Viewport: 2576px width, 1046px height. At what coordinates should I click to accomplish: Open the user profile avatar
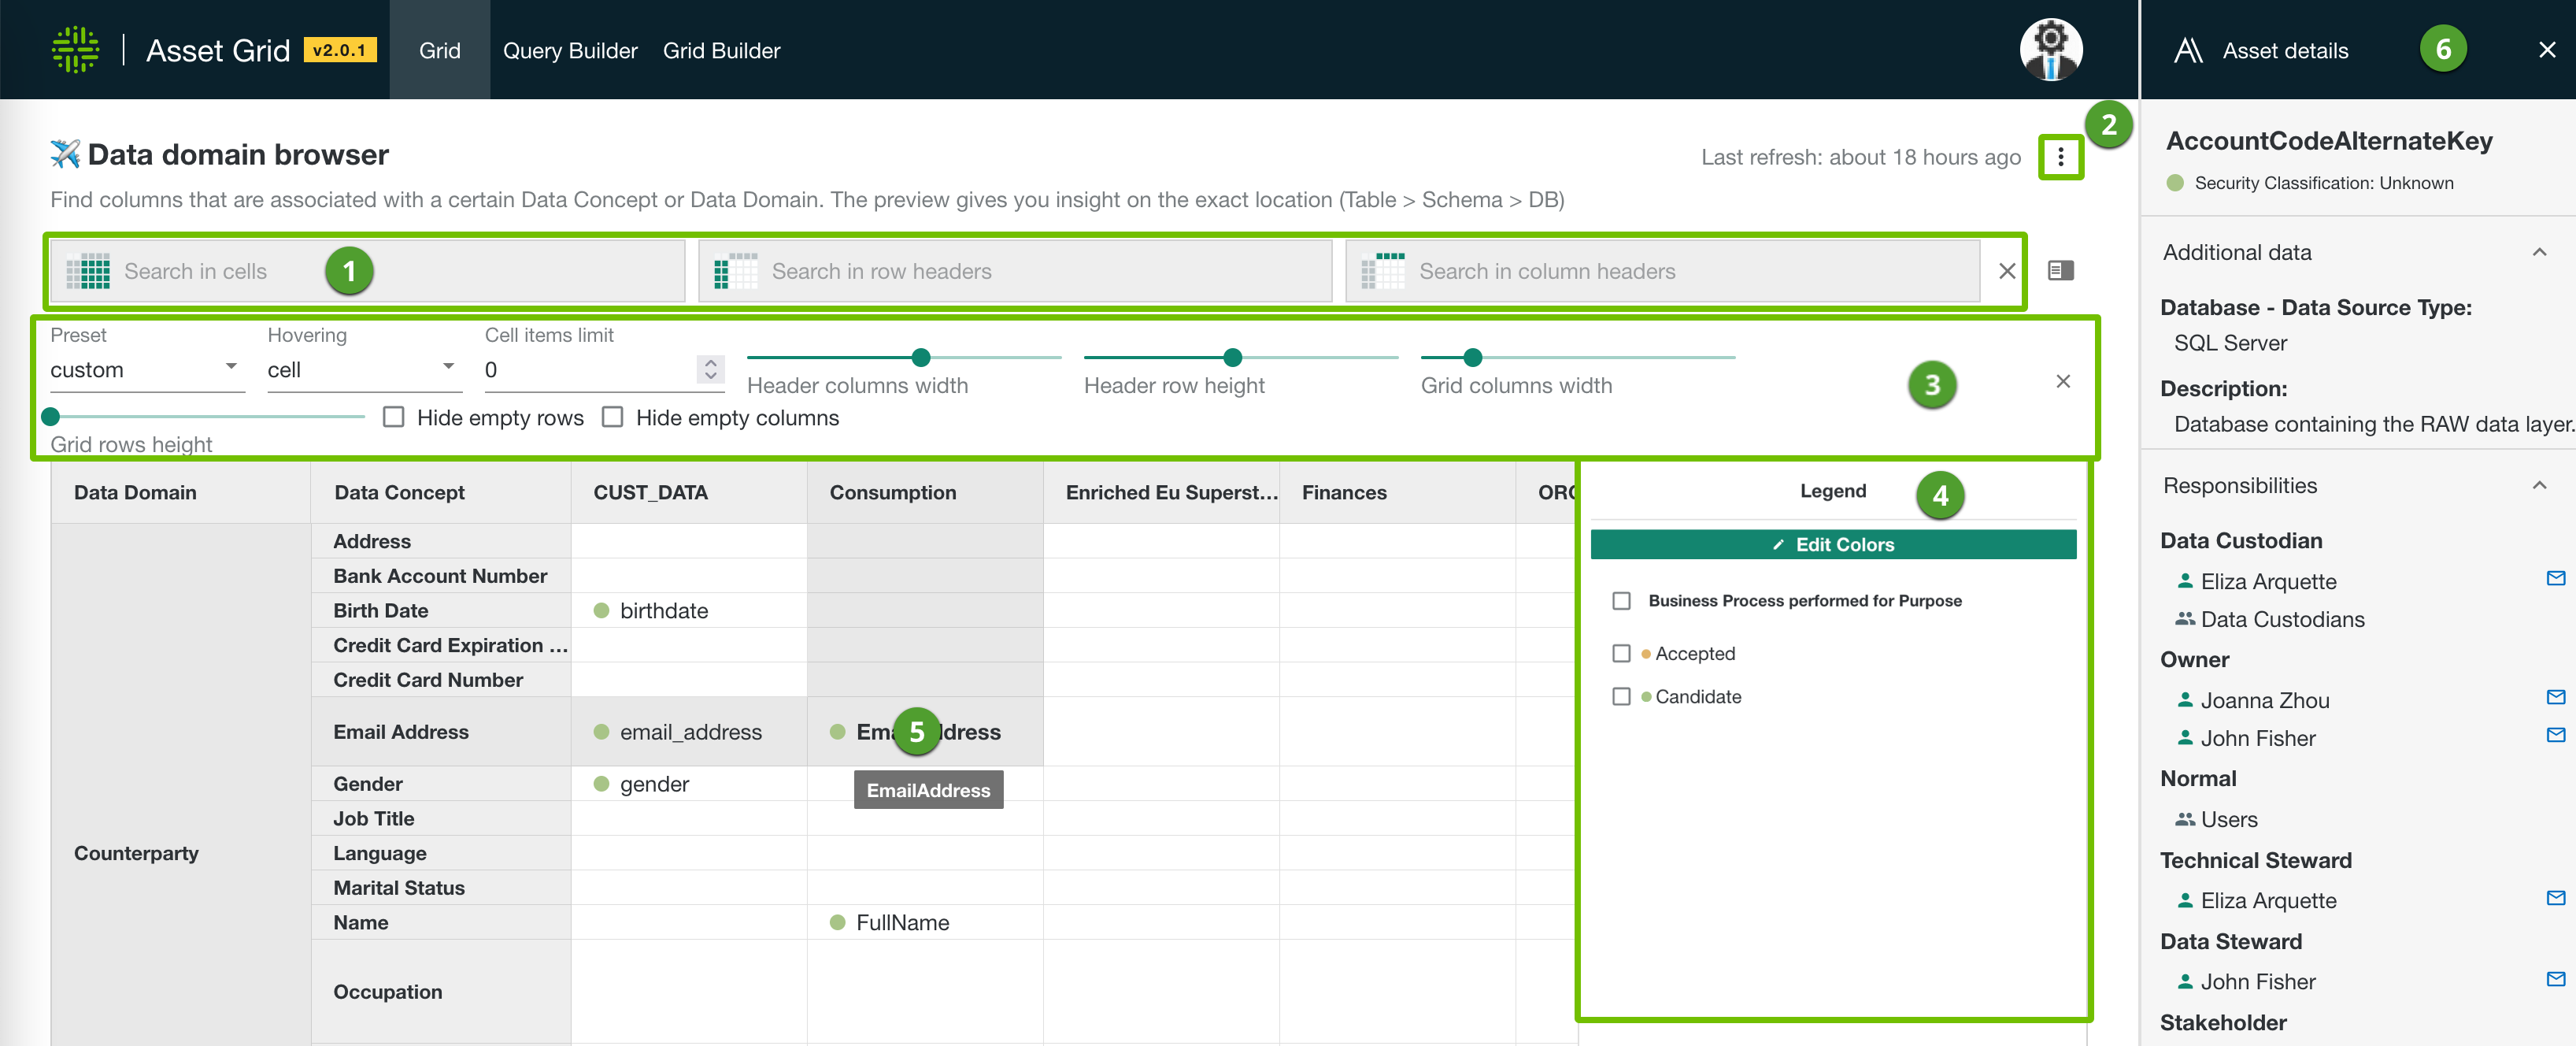2050,49
